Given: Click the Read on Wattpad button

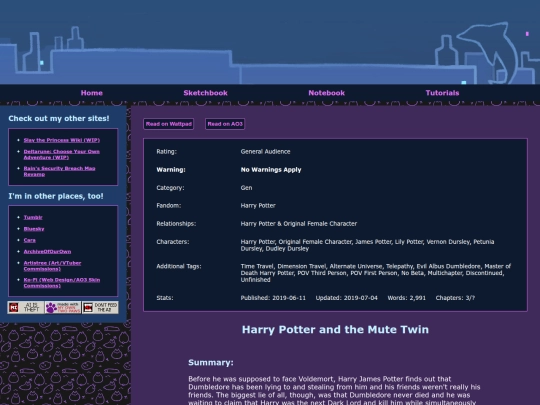Looking at the screenshot, I should click(168, 124).
